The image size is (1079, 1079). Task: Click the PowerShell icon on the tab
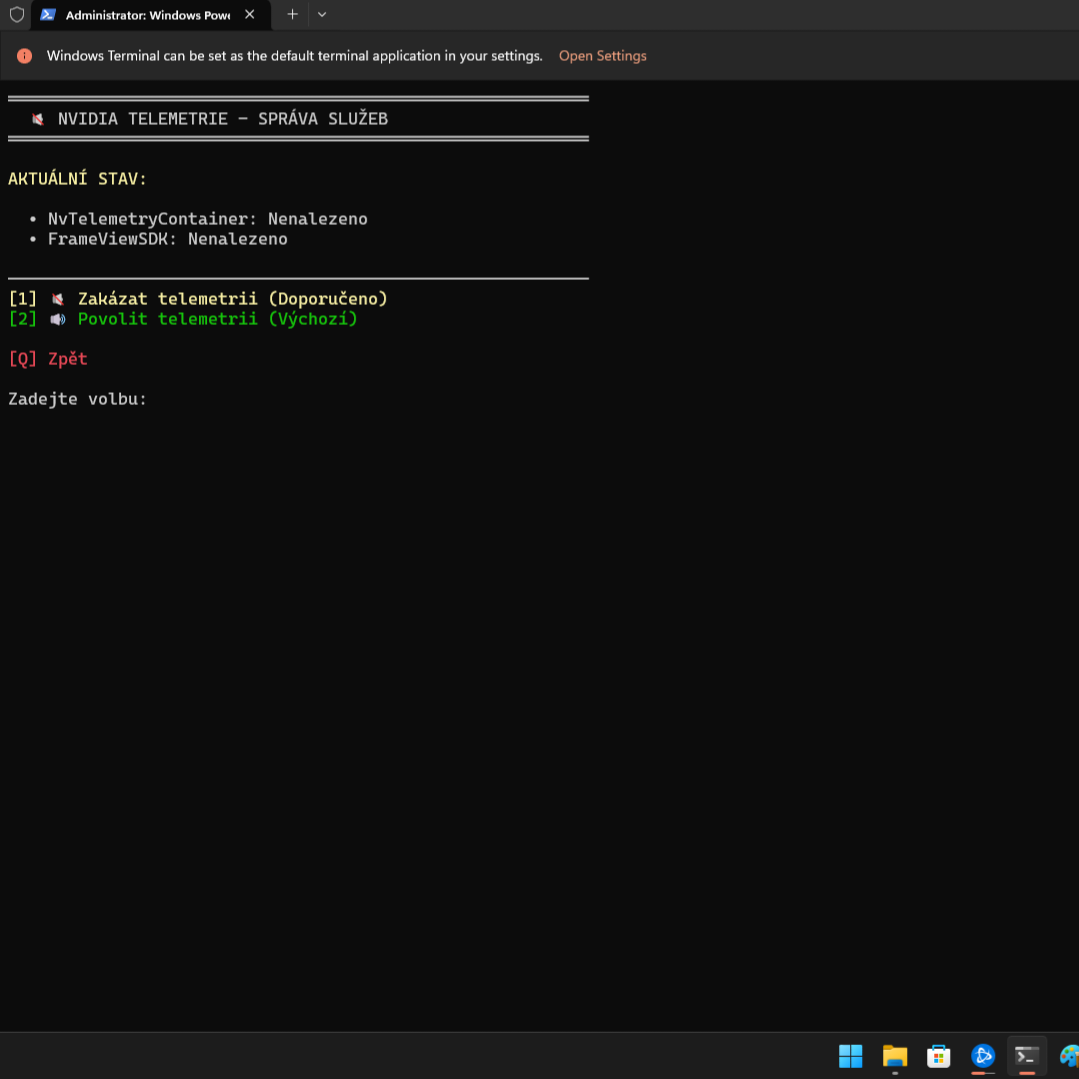(x=48, y=15)
